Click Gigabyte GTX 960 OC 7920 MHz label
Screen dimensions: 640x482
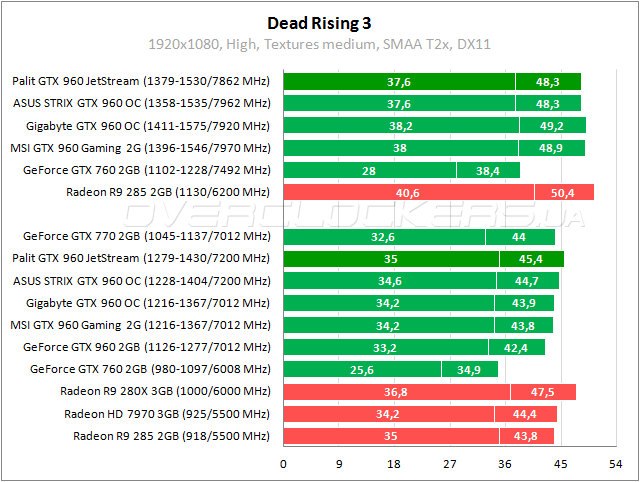coord(149,126)
